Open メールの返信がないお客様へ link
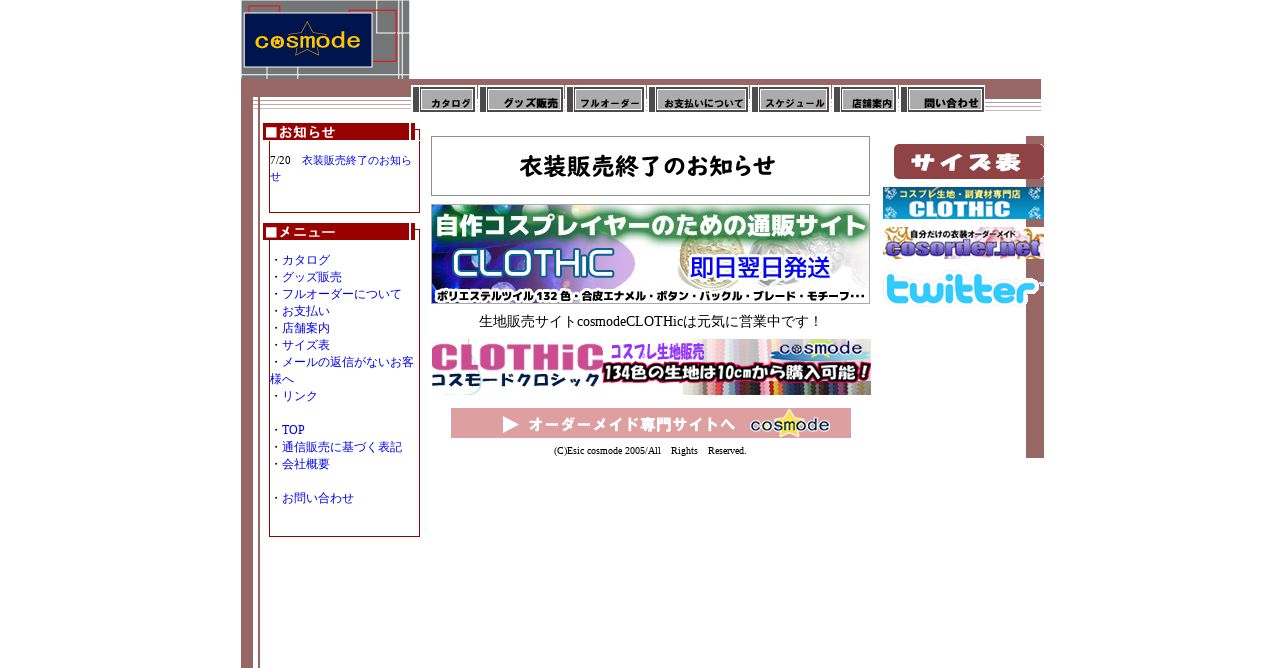The height and width of the screenshot is (668, 1284). [x=342, y=370]
